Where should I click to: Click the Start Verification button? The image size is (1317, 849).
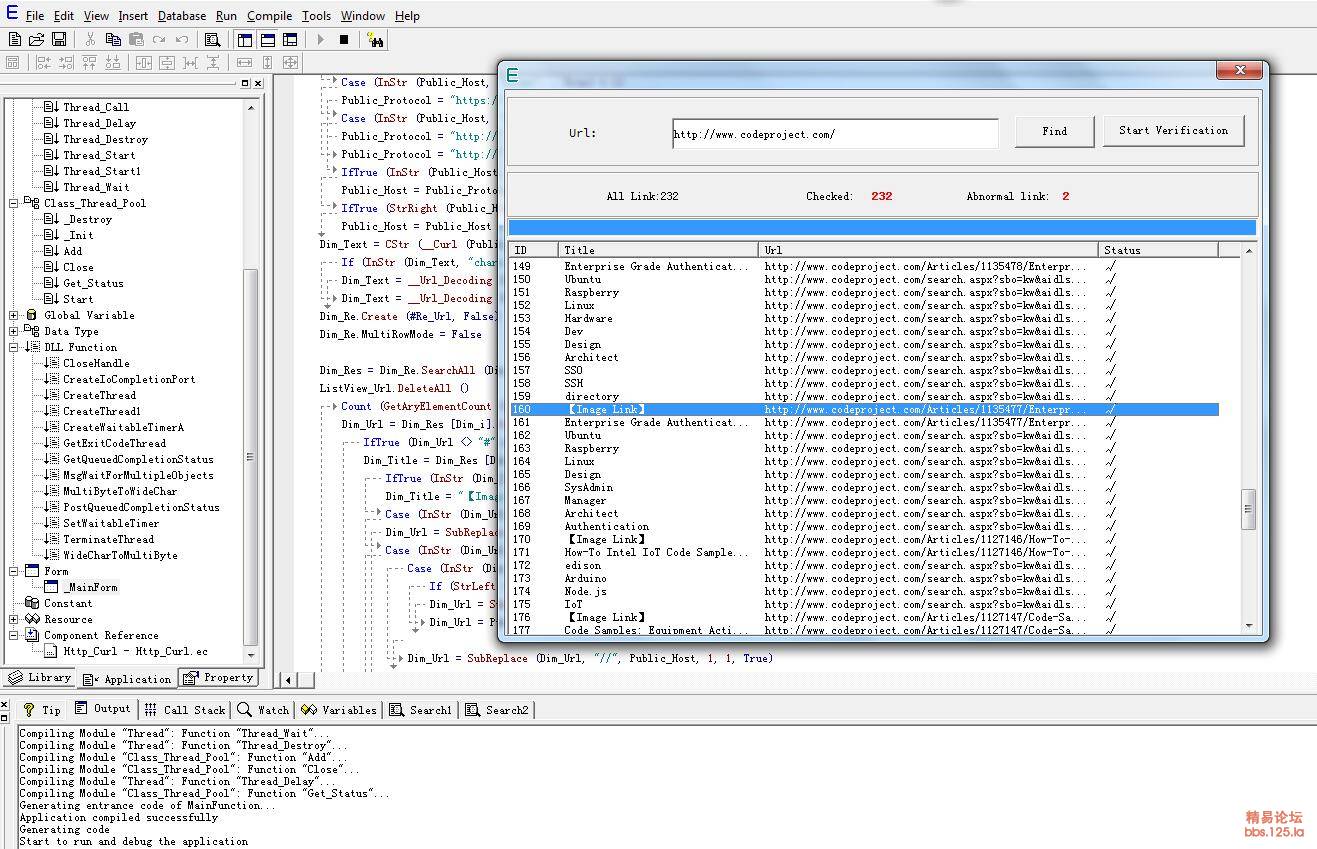pos(1173,131)
